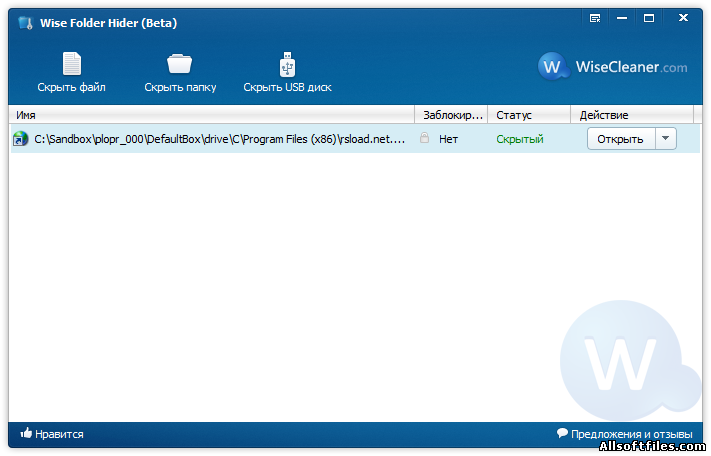The width and height of the screenshot is (711, 456).
Task: Select the C:\Sandbox\plopr_000 file path entry
Action: point(219,139)
